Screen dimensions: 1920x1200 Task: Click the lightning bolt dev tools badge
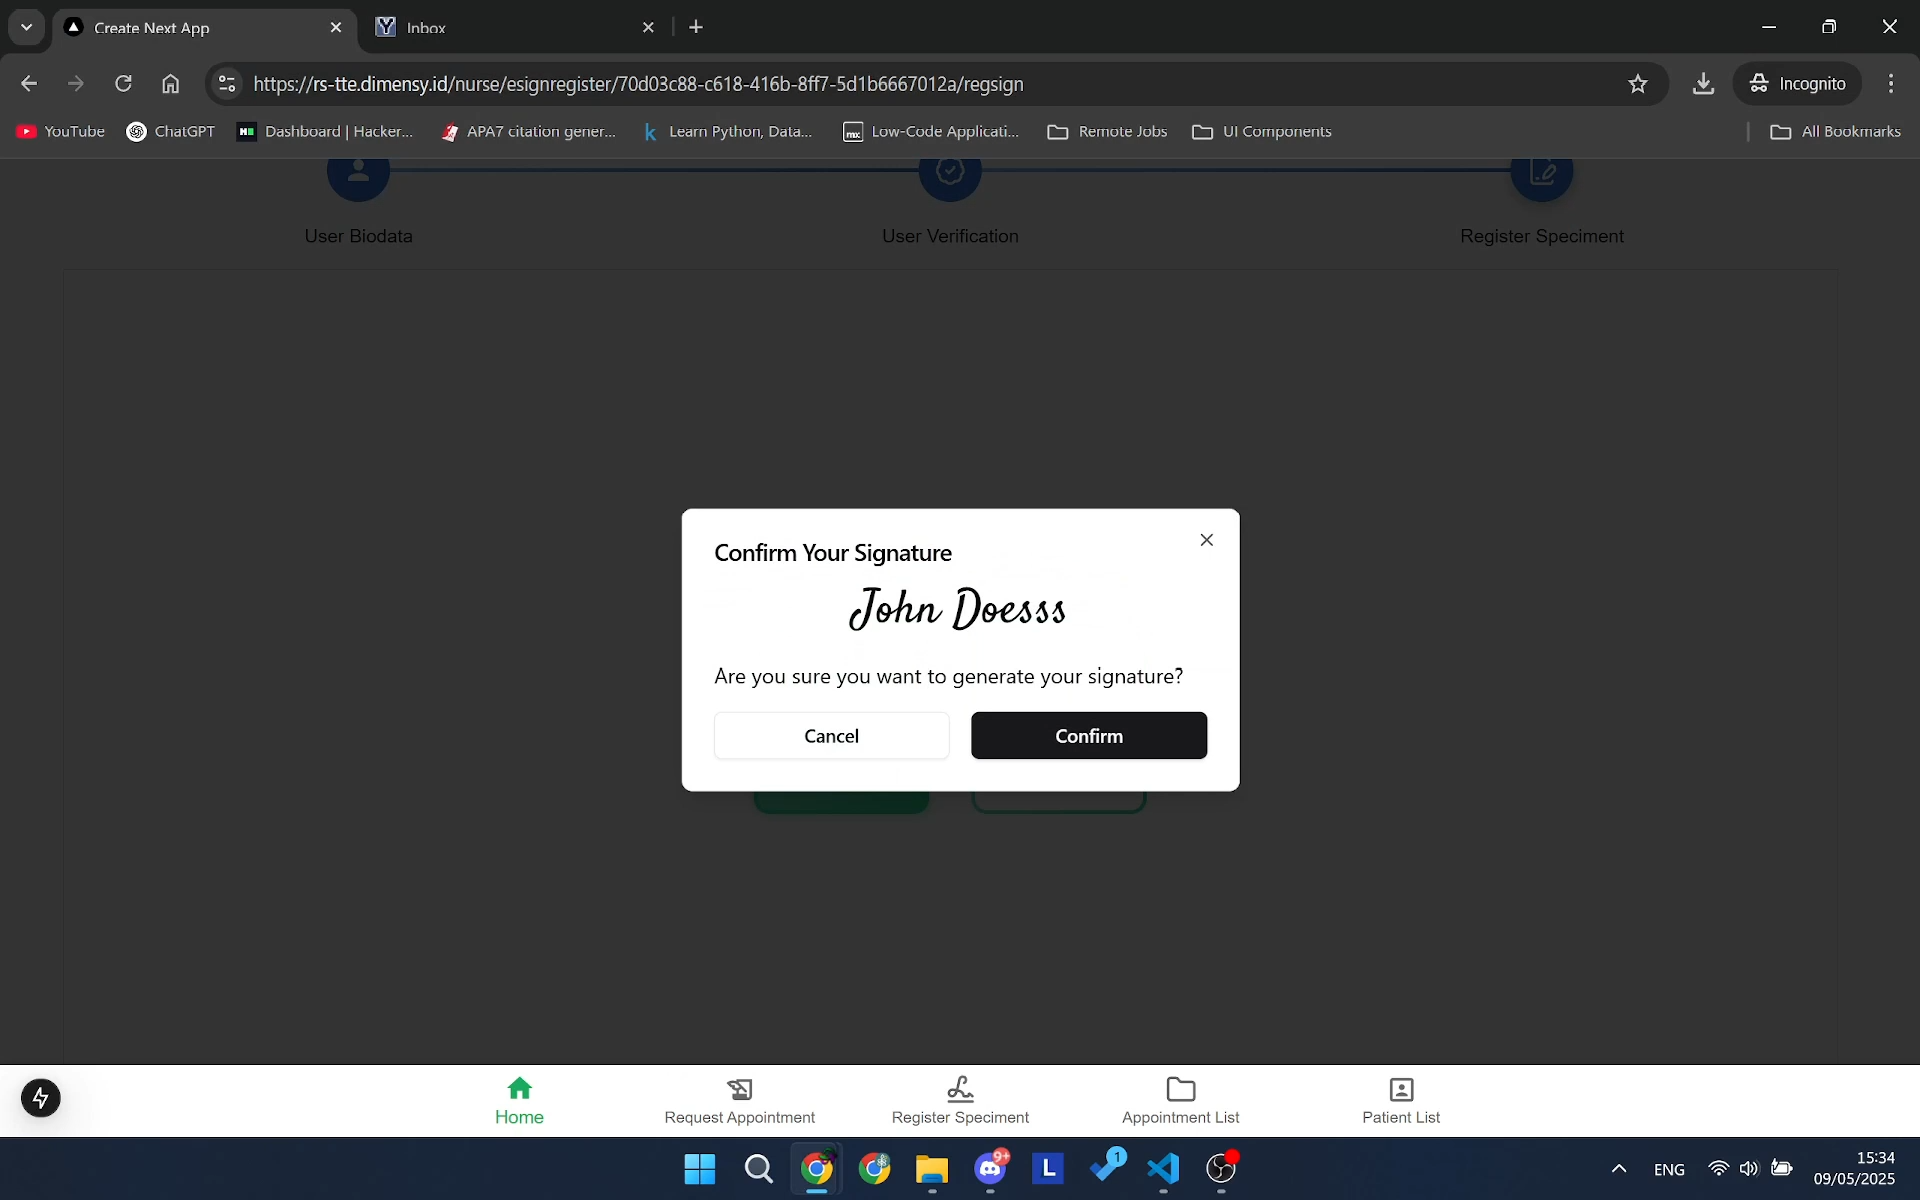tap(41, 1098)
